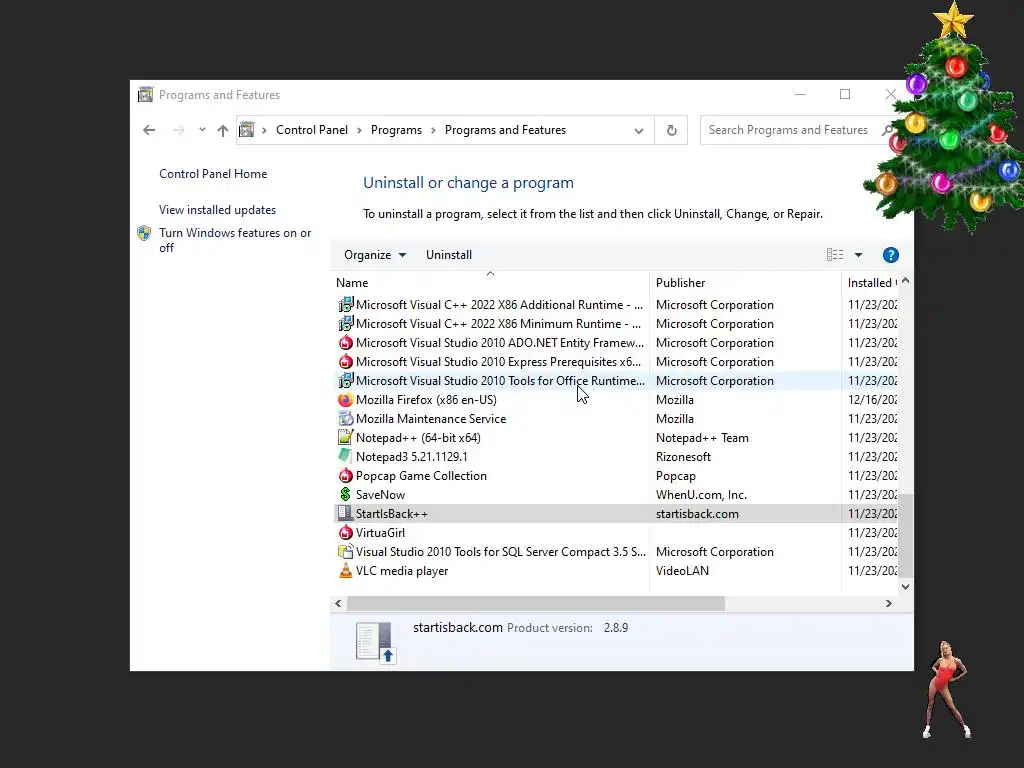This screenshot has height=768, width=1024.
Task: Select Visual C++ 2022 X86 Minimum Runtime icon
Action: click(345, 323)
